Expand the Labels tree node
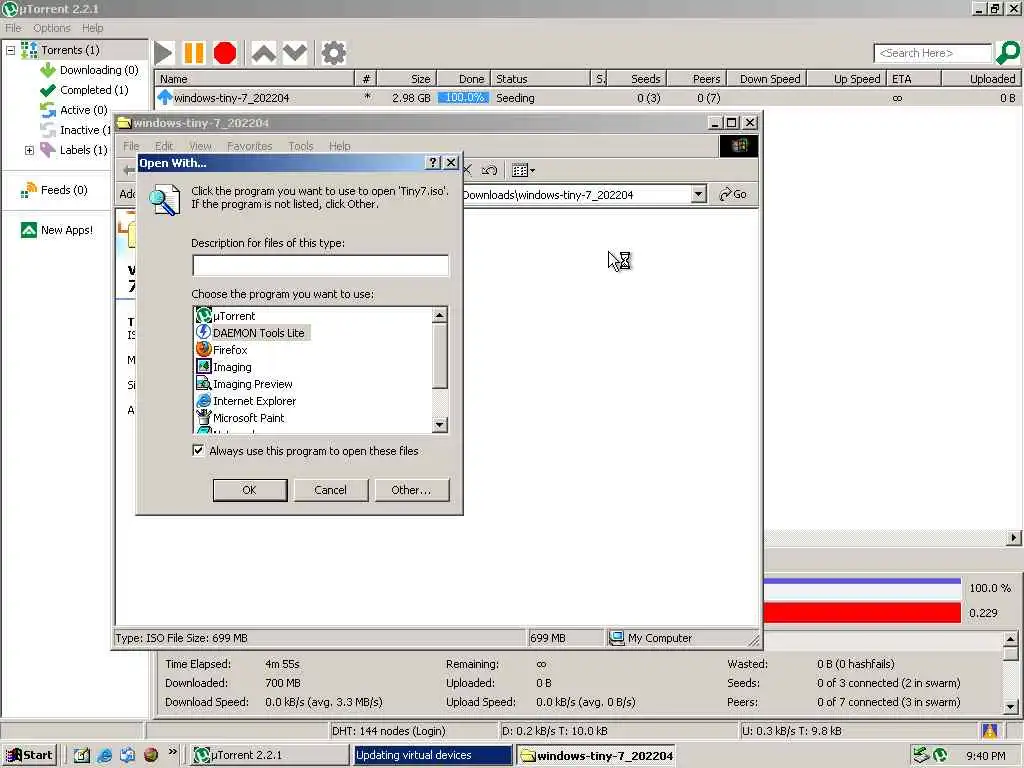This screenshot has width=1024, height=768. (x=29, y=150)
